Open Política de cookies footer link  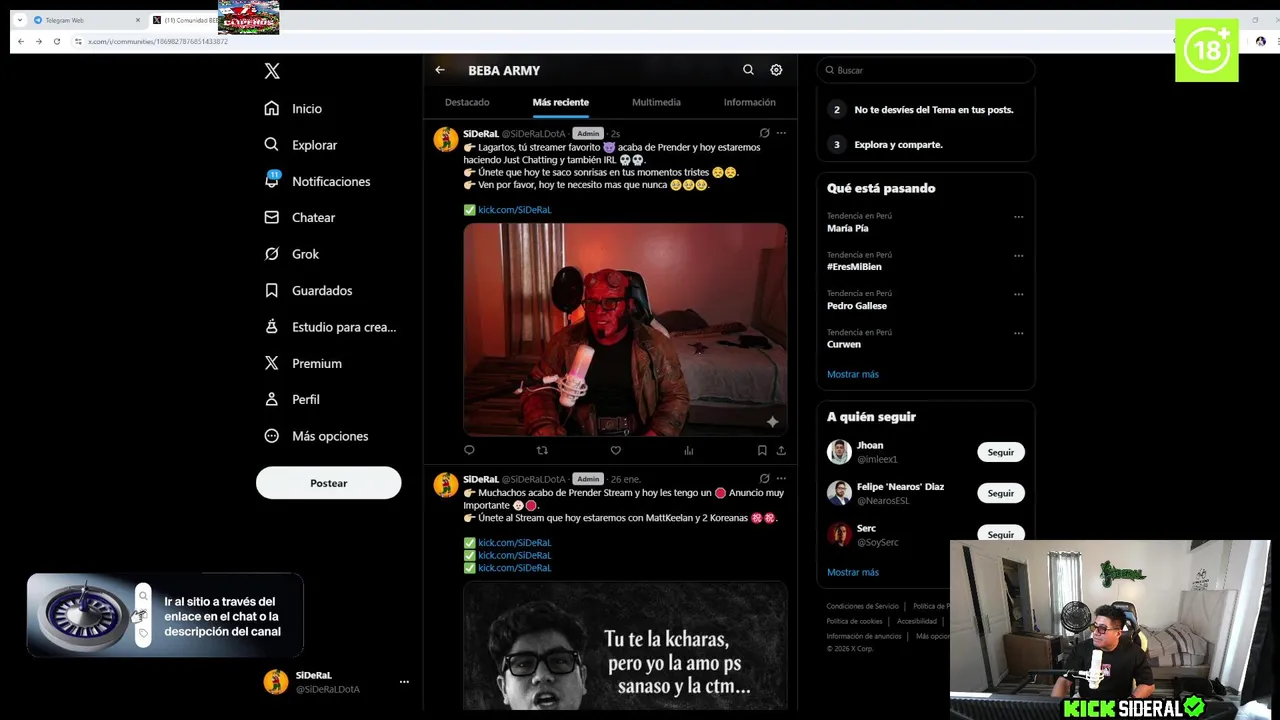pos(855,621)
